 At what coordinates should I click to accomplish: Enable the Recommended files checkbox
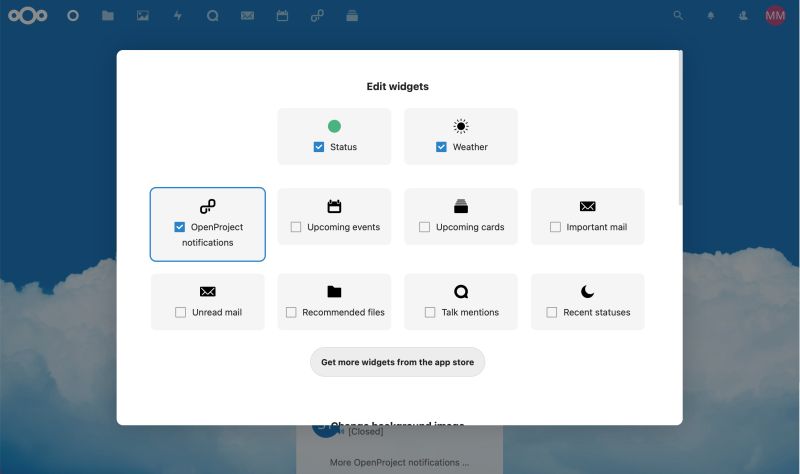291,312
